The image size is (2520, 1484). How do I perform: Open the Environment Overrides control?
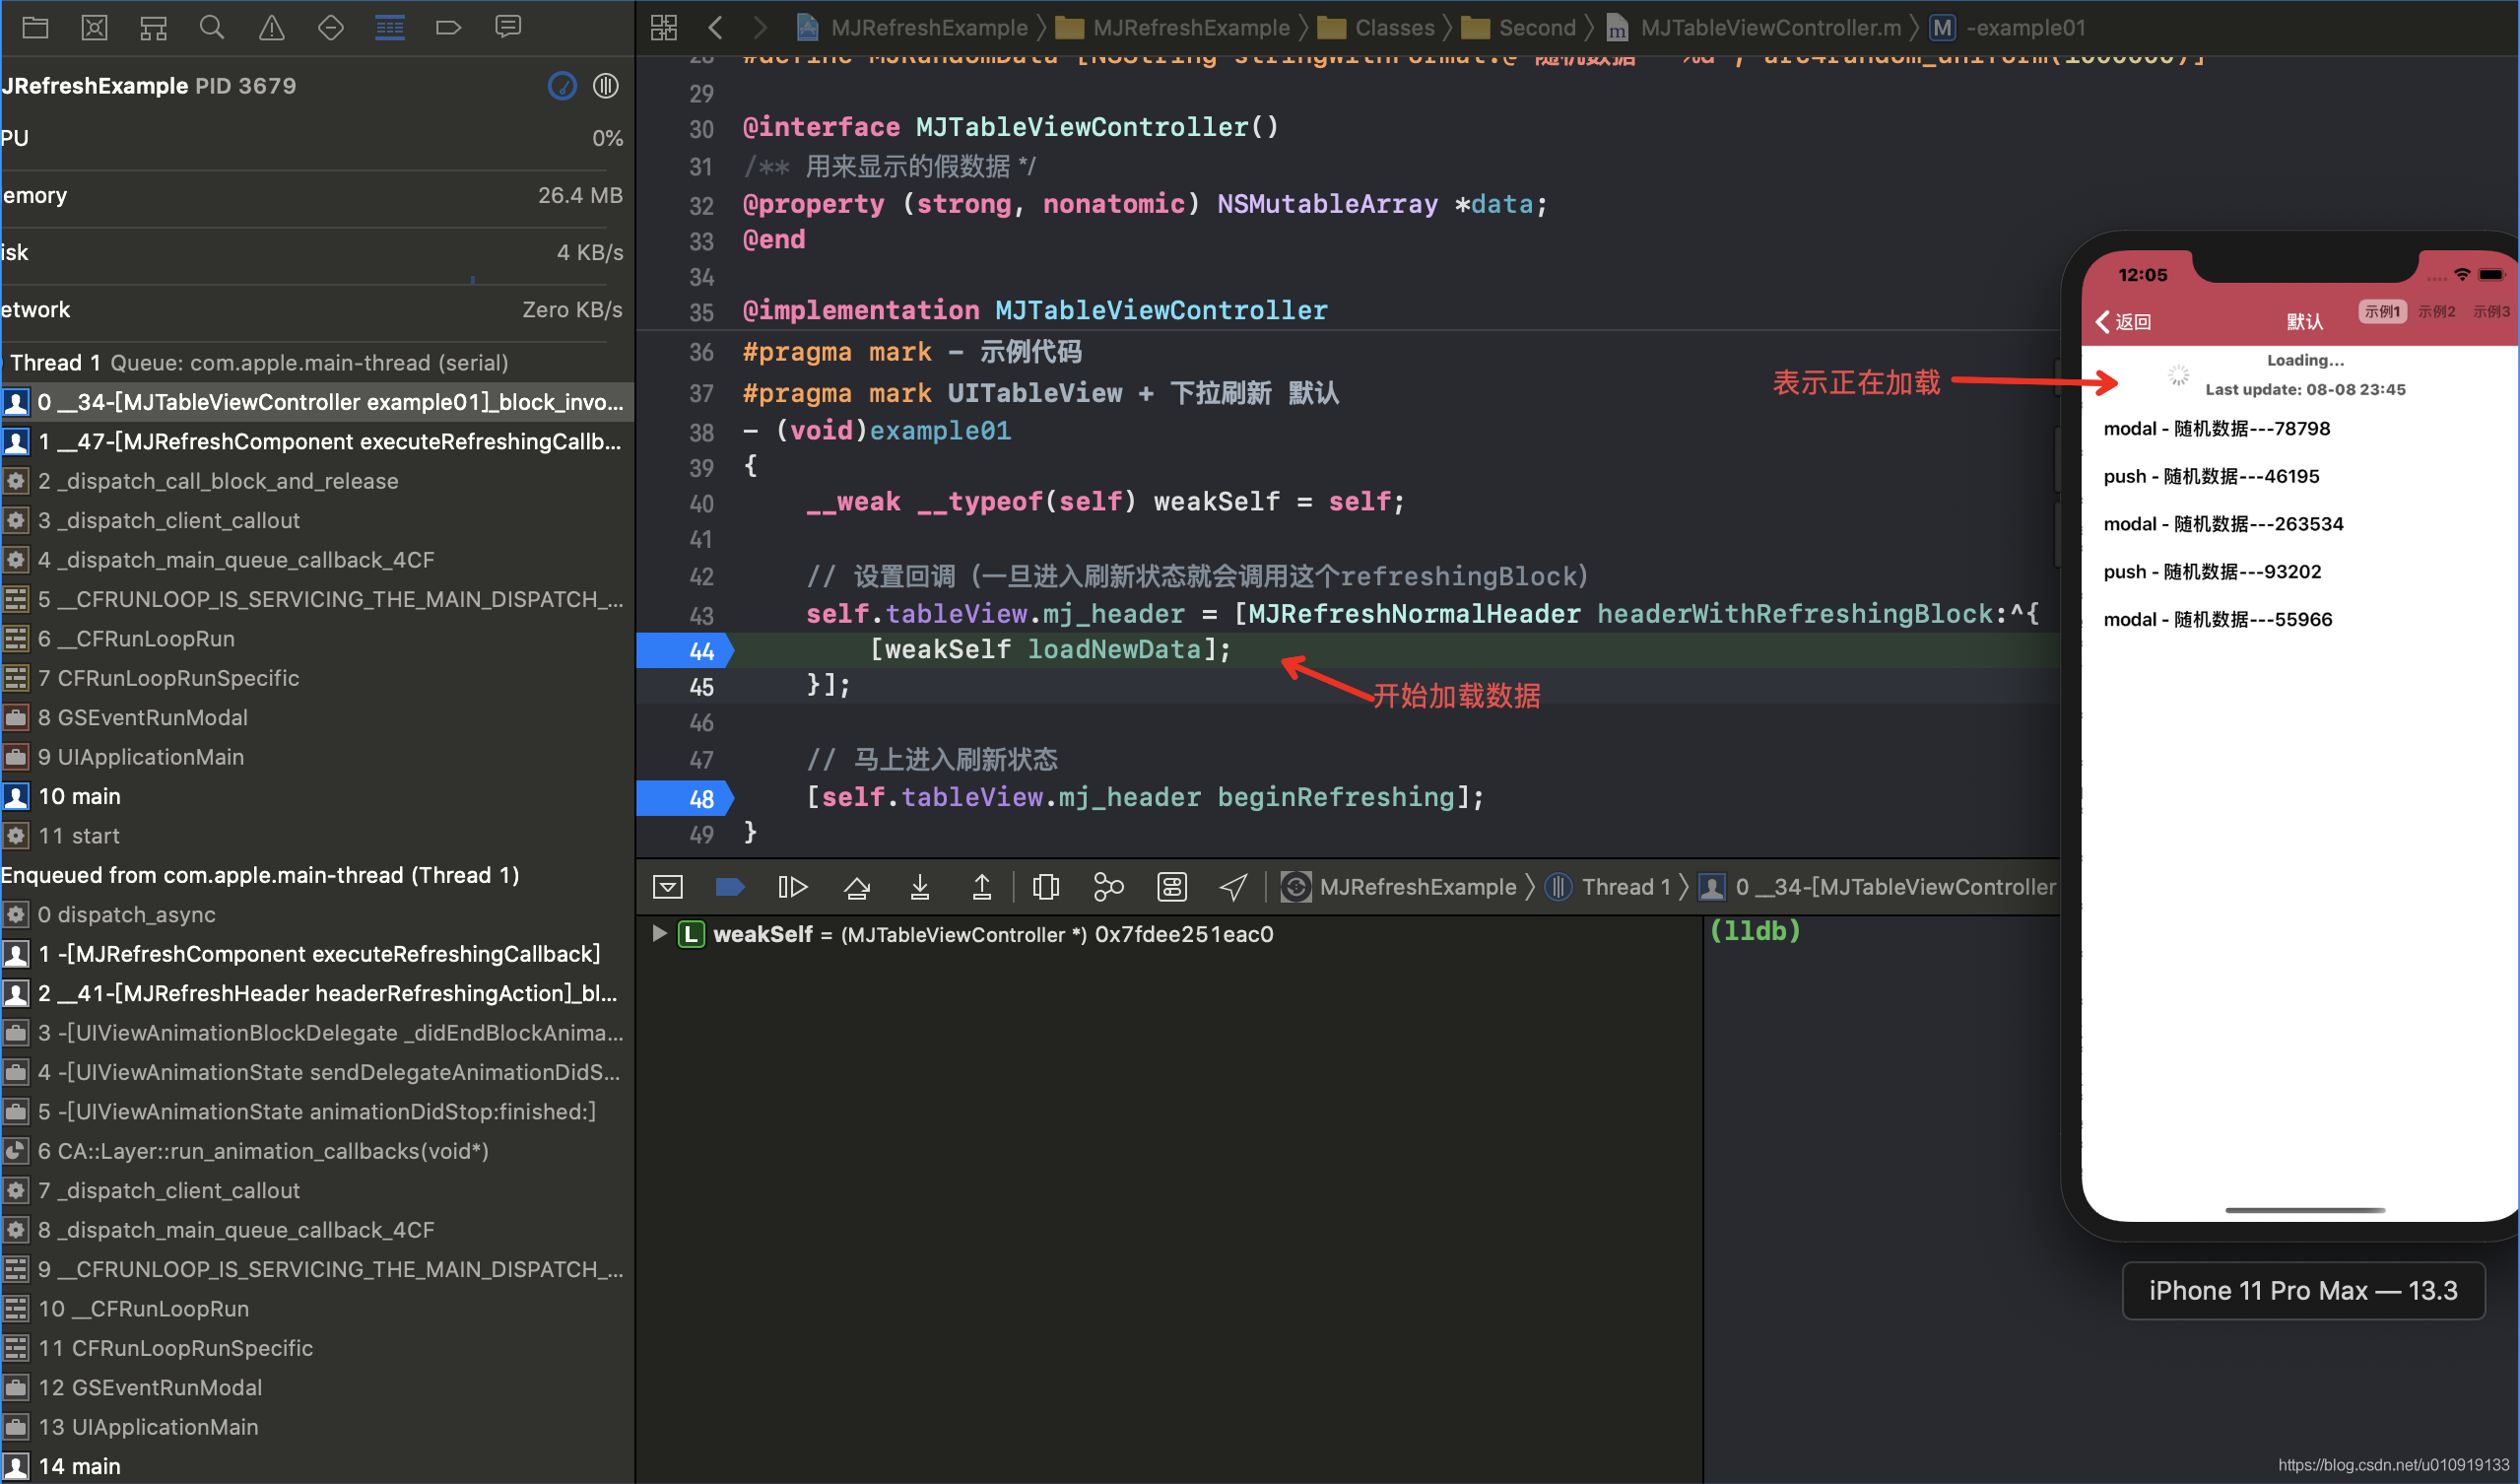[1171, 887]
